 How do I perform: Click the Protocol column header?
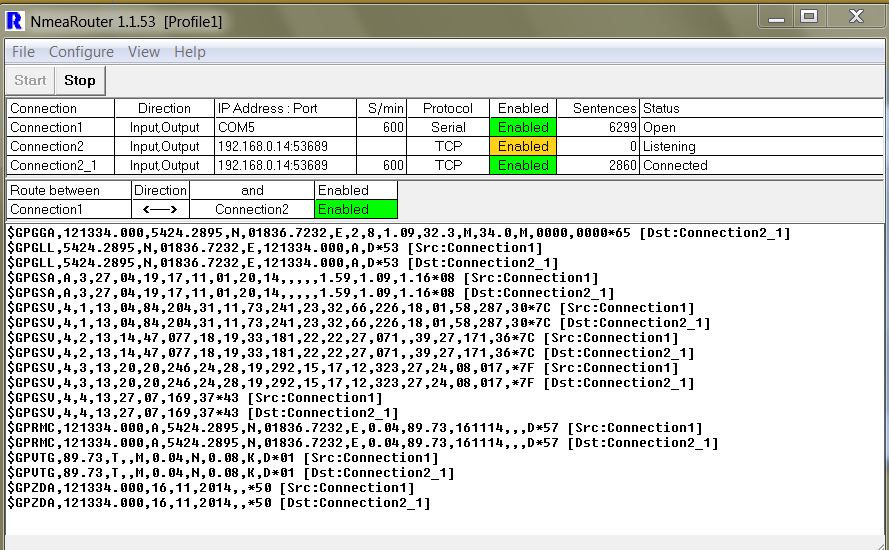(x=448, y=108)
